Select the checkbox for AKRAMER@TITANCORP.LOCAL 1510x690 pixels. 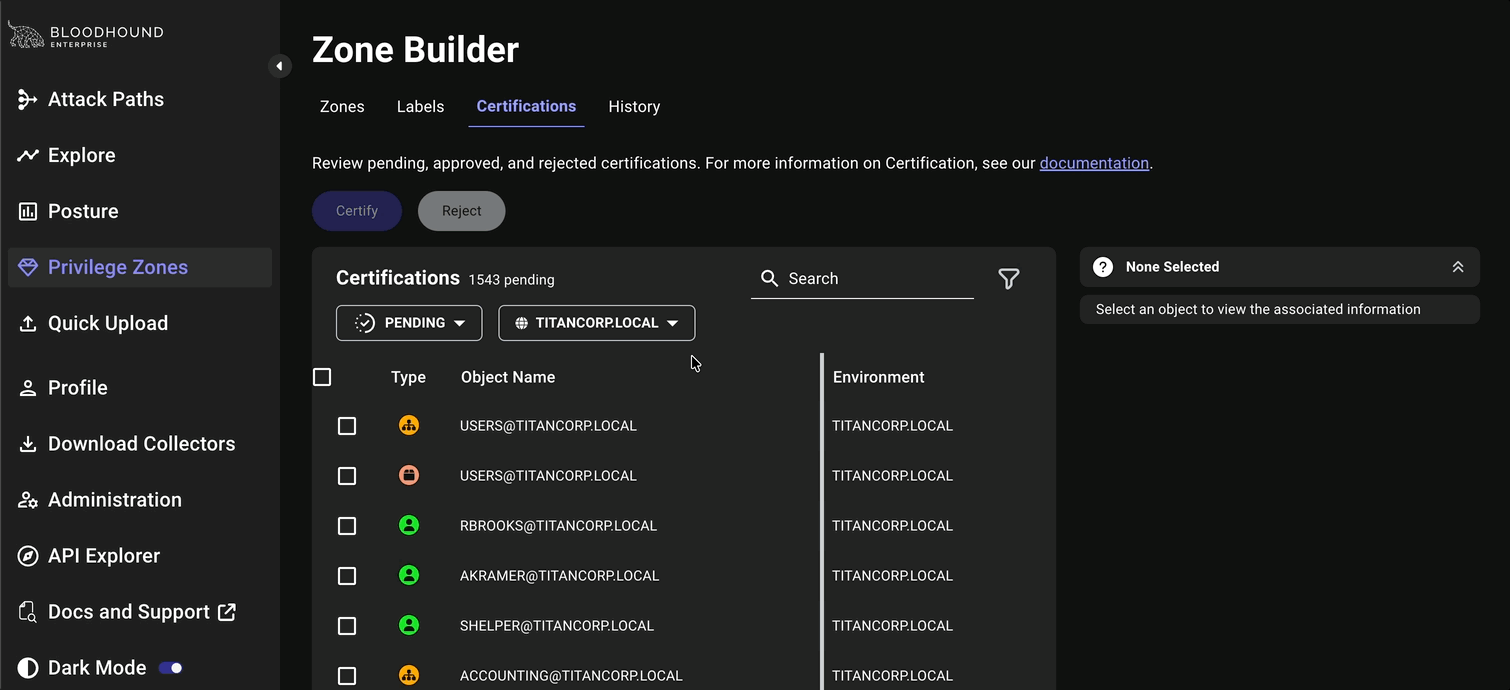point(347,576)
